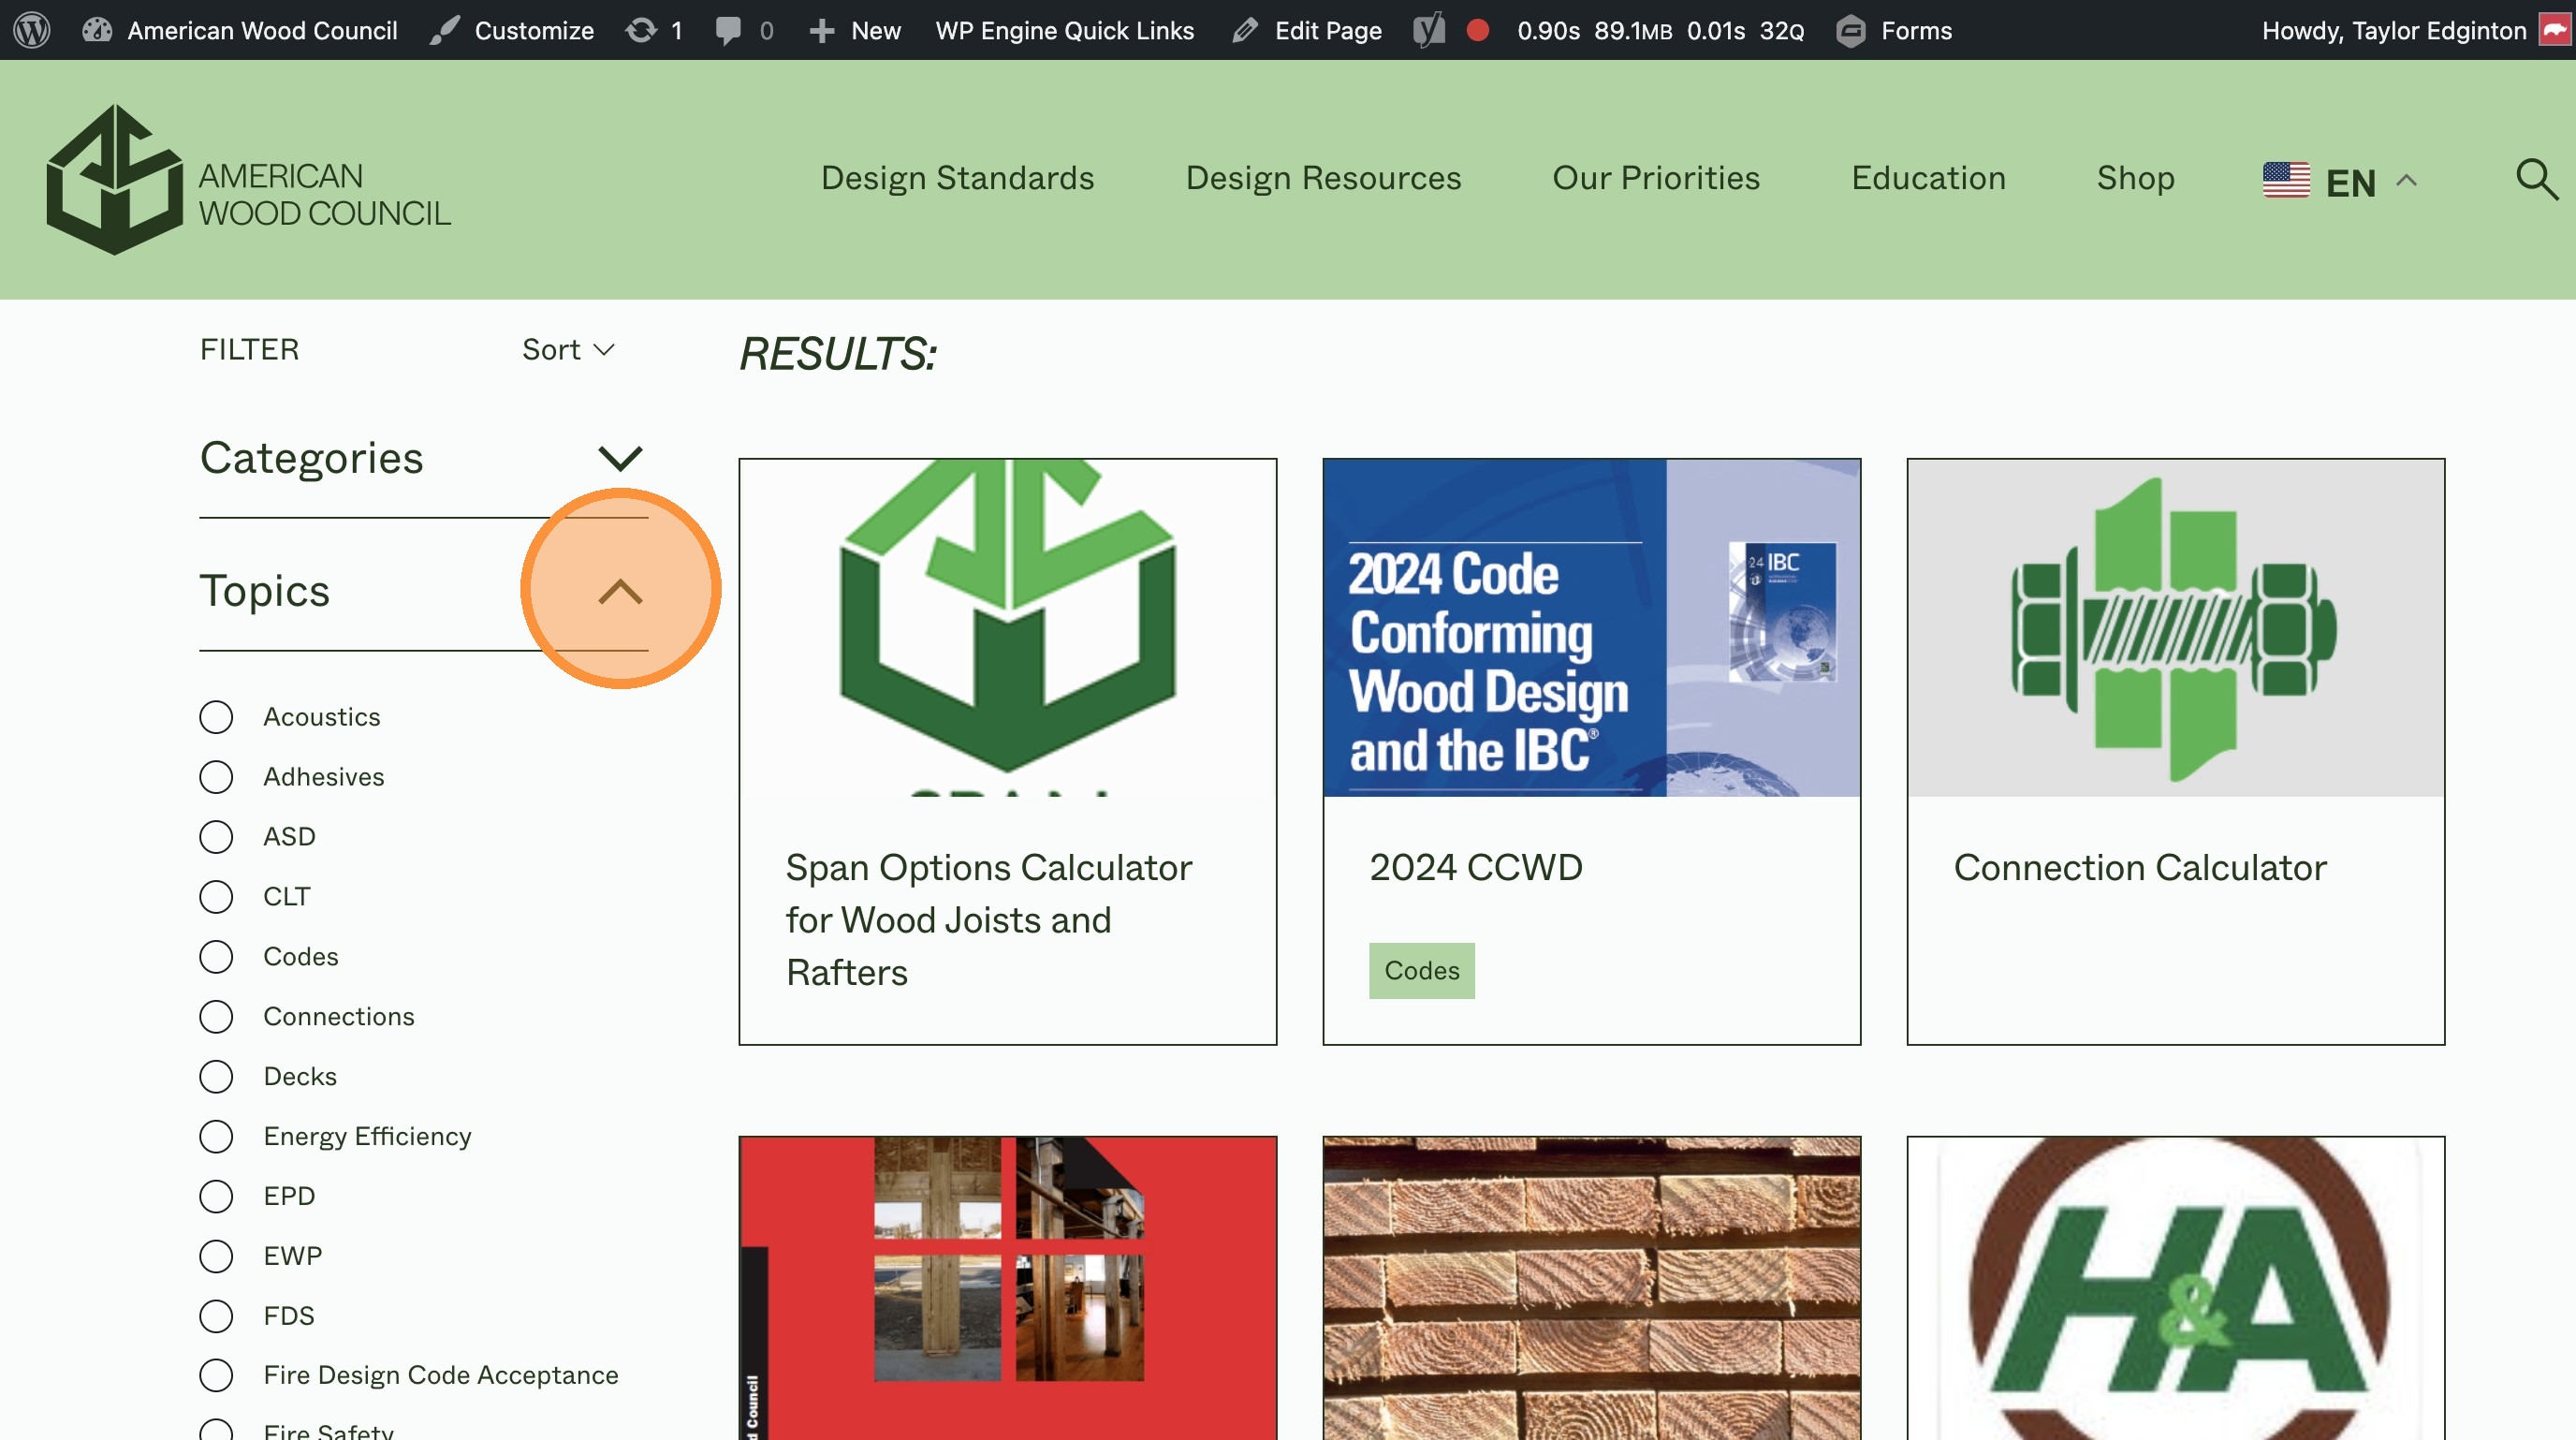This screenshot has height=1440, width=2576.
Task: Open the Education menu item
Action: [x=1927, y=178]
